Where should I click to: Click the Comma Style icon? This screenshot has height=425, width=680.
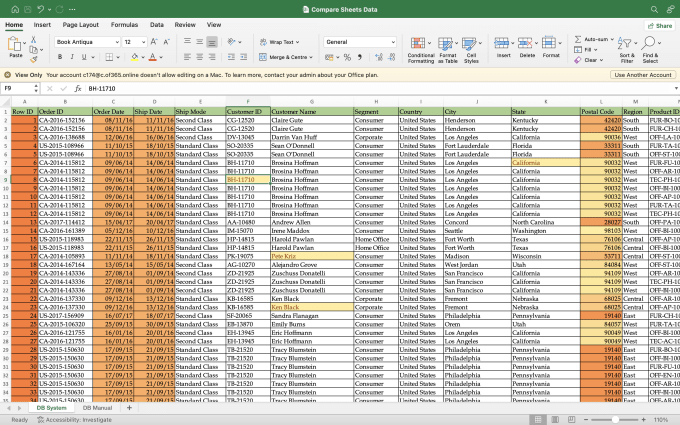click(360, 57)
